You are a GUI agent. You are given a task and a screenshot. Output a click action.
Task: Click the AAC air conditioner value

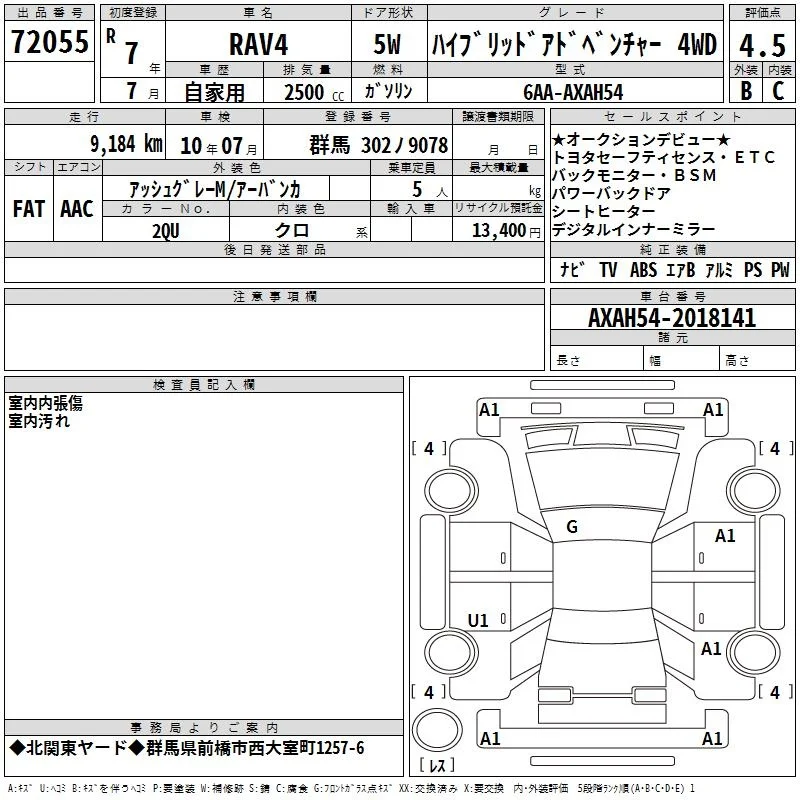click(x=77, y=209)
